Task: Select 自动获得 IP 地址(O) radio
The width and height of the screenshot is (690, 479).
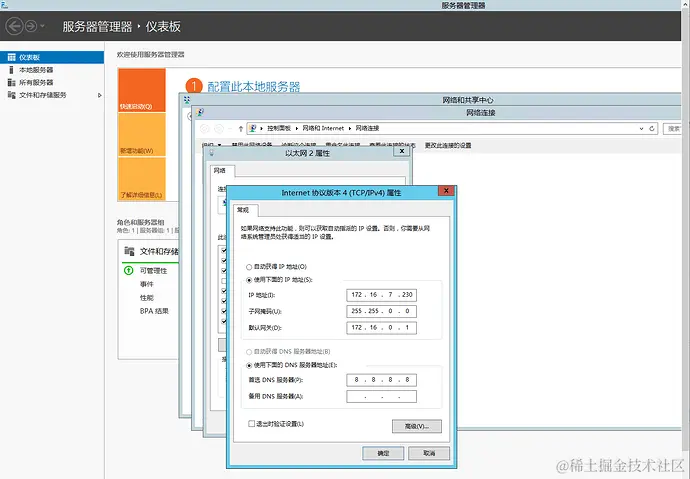Action: tap(249, 267)
